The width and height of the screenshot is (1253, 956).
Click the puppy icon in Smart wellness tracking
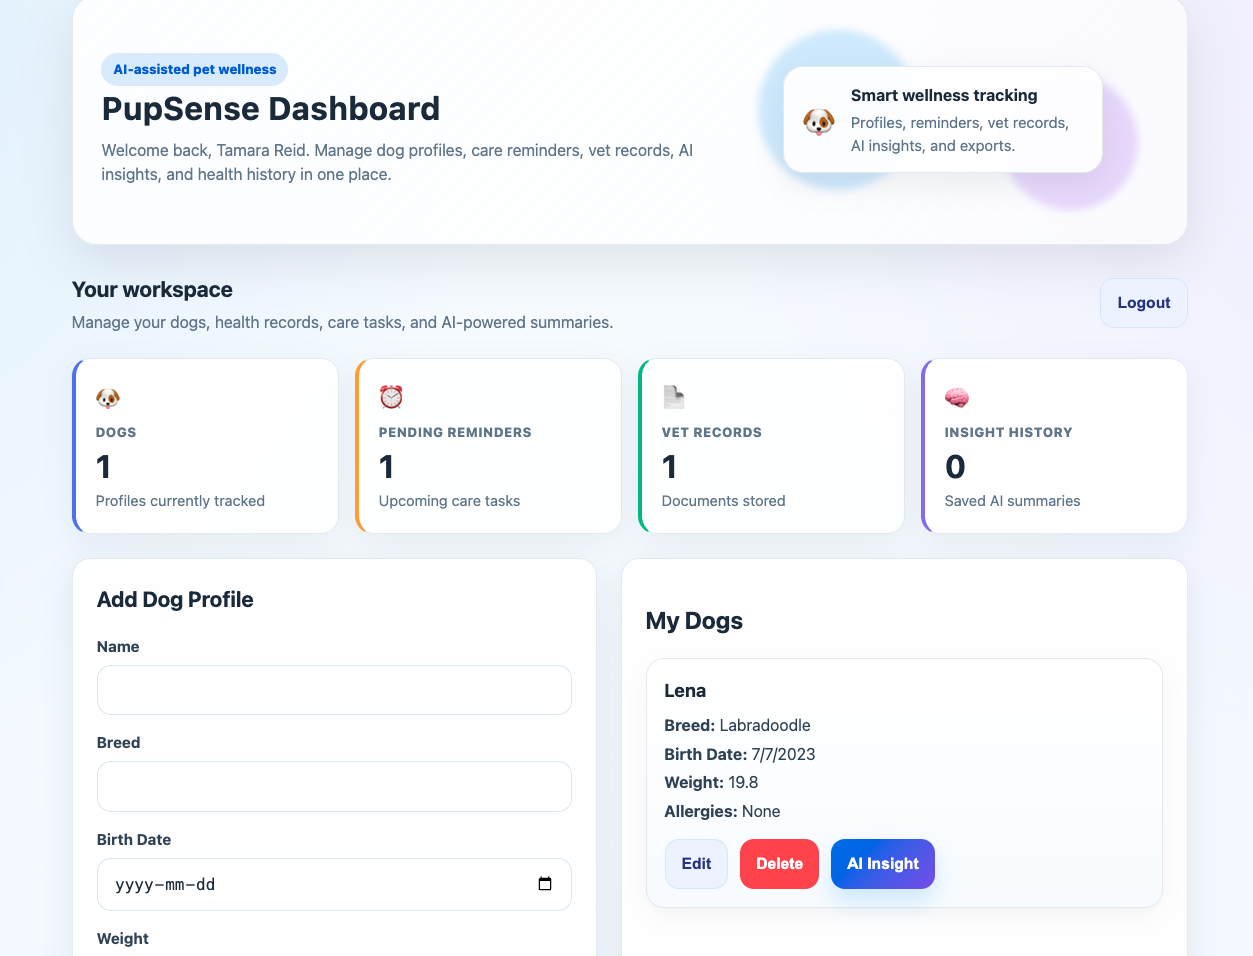coord(818,120)
